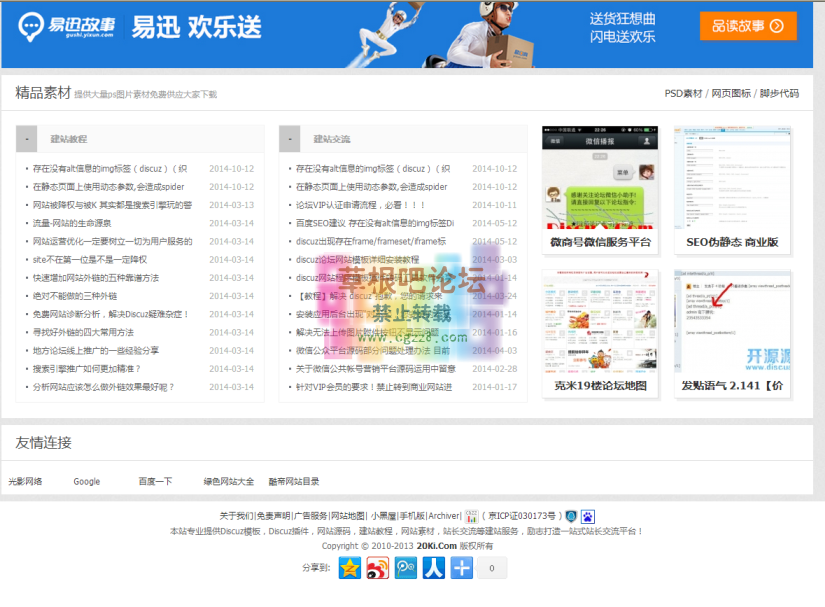
Task: Share the page to Sina Weibo
Action: click(x=377, y=568)
